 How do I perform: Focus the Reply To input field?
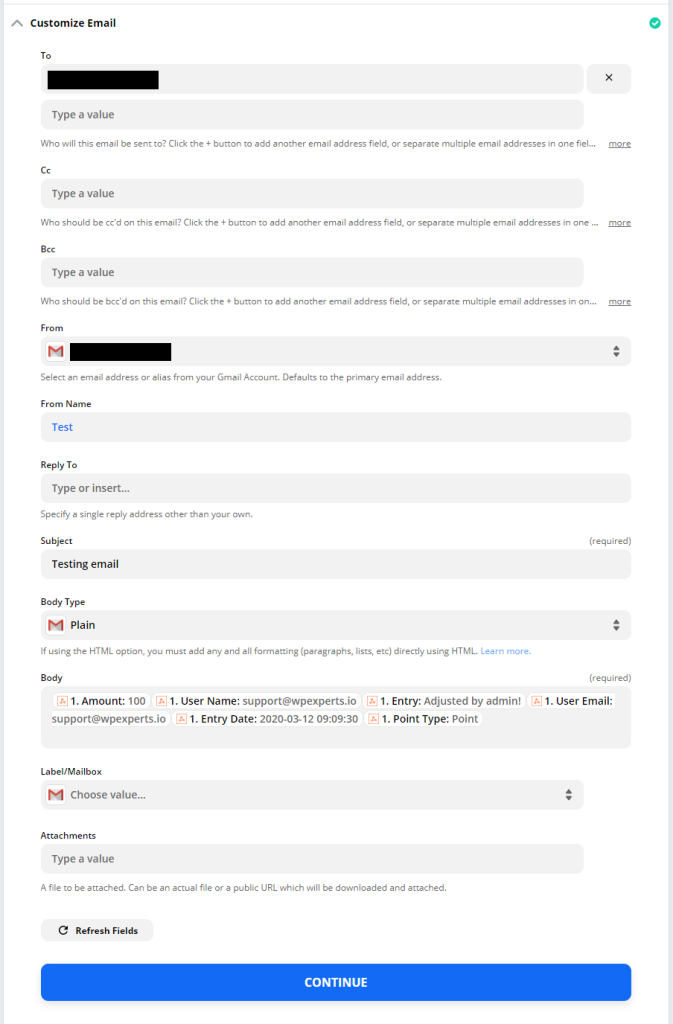click(x=335, y=488)
